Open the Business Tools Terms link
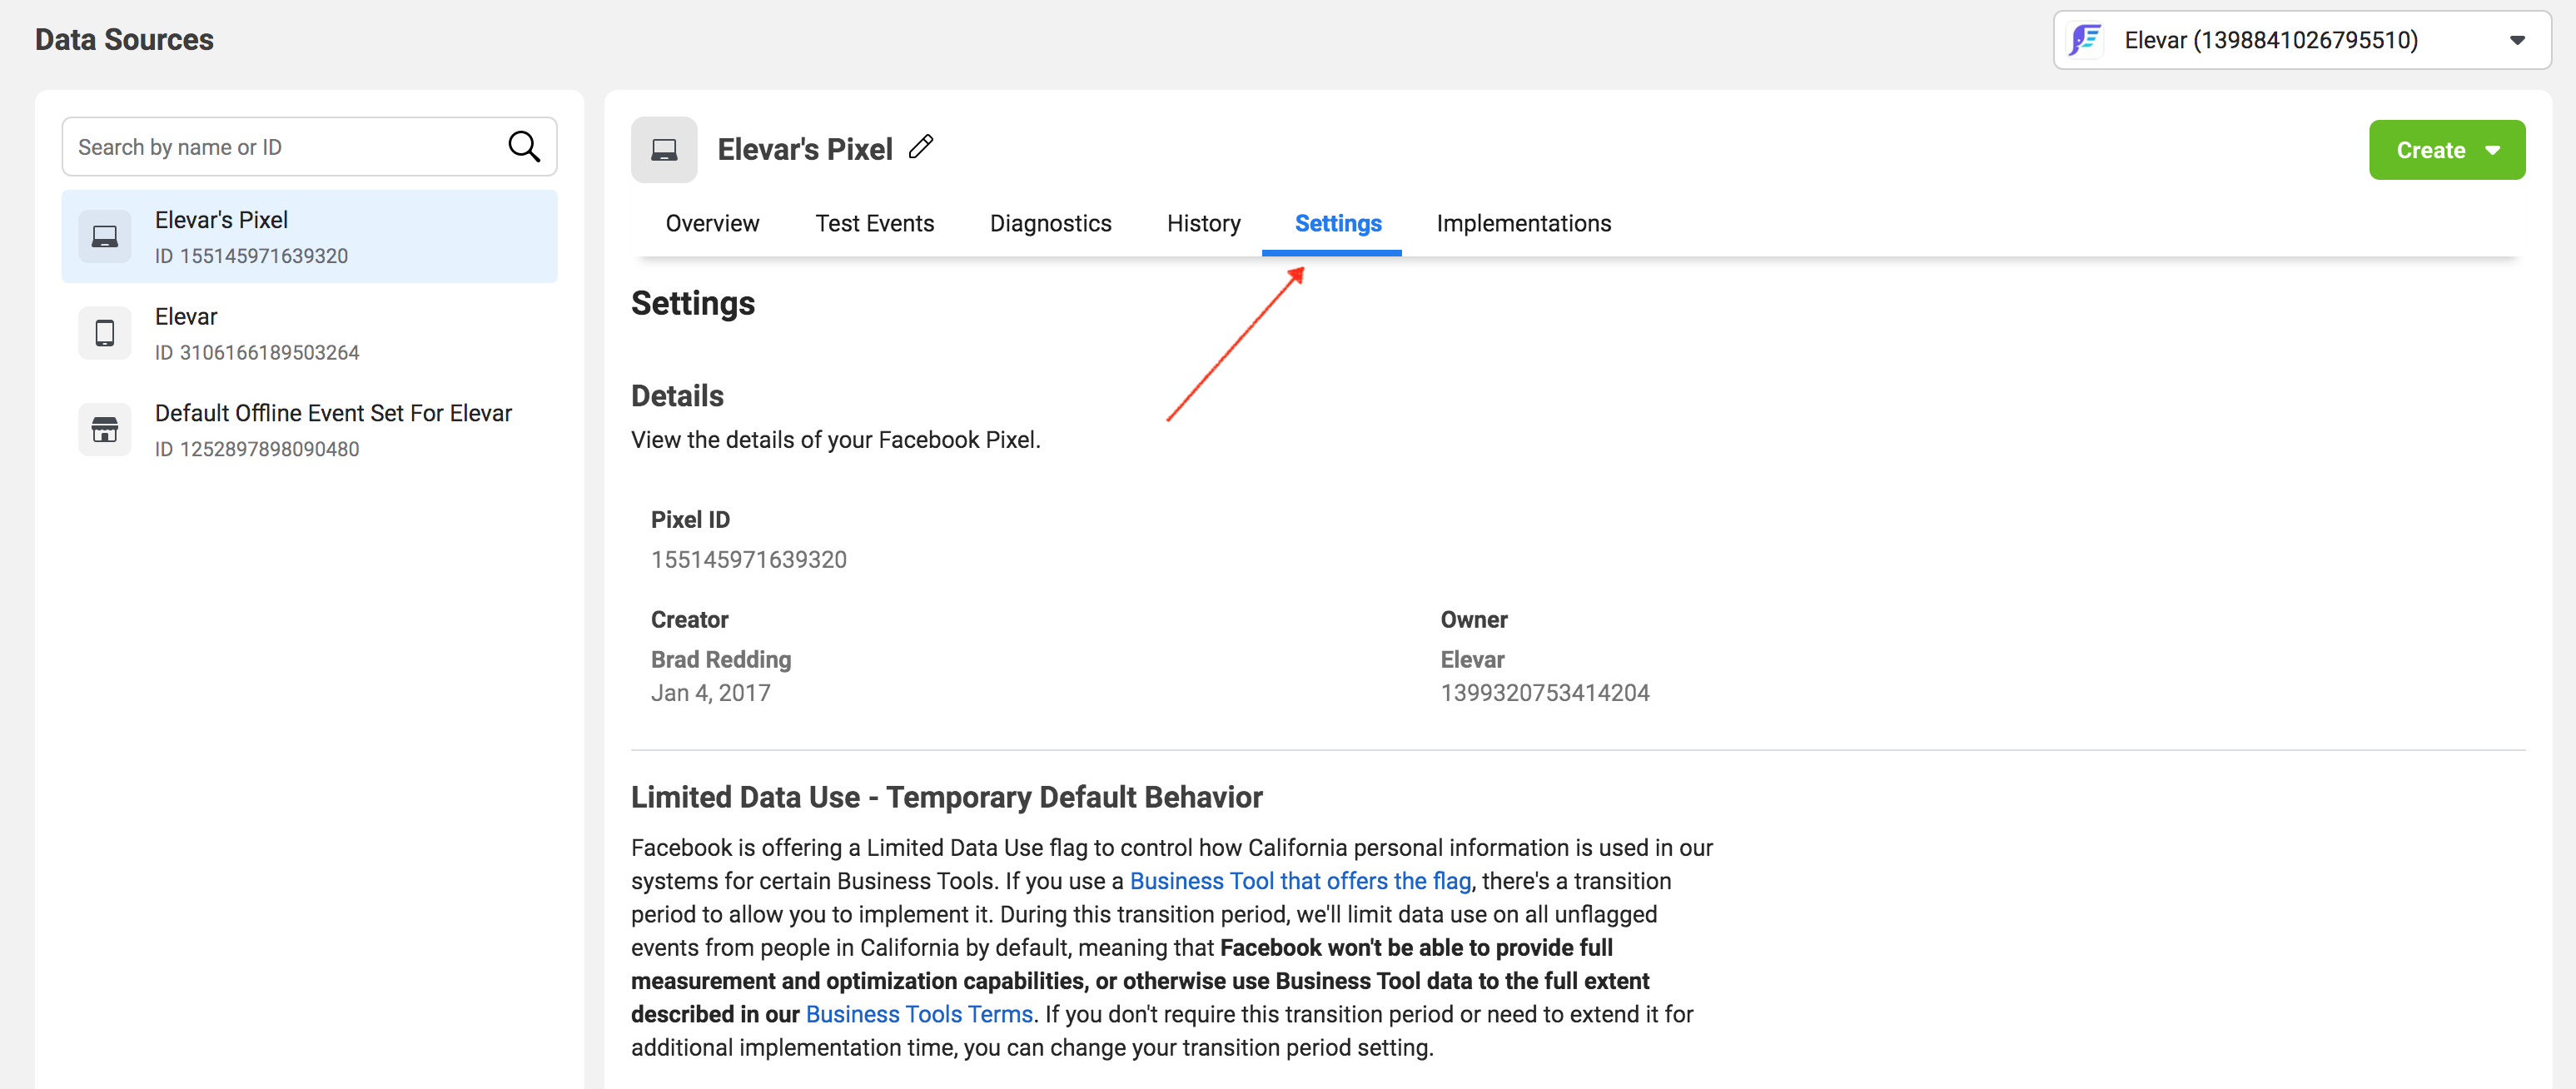 pyautogui.click(x=918, y=1014)
